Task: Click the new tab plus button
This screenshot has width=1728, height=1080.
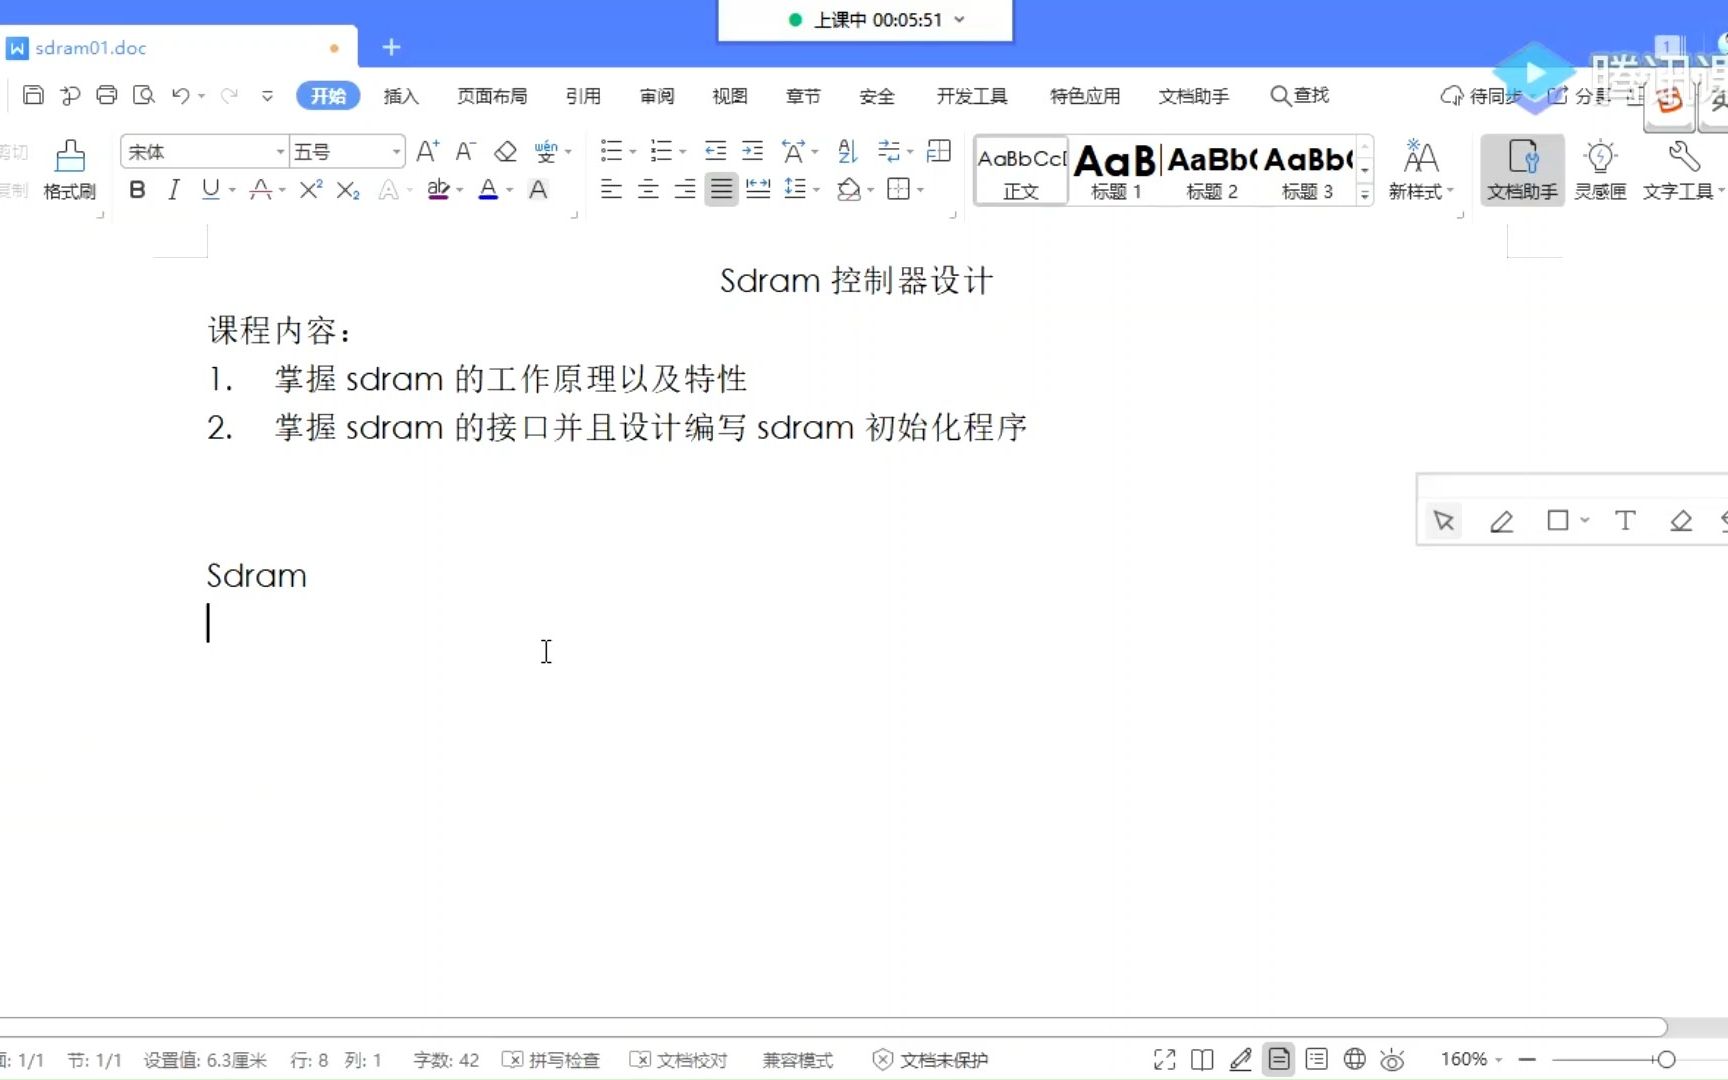Action: [391, 47]
